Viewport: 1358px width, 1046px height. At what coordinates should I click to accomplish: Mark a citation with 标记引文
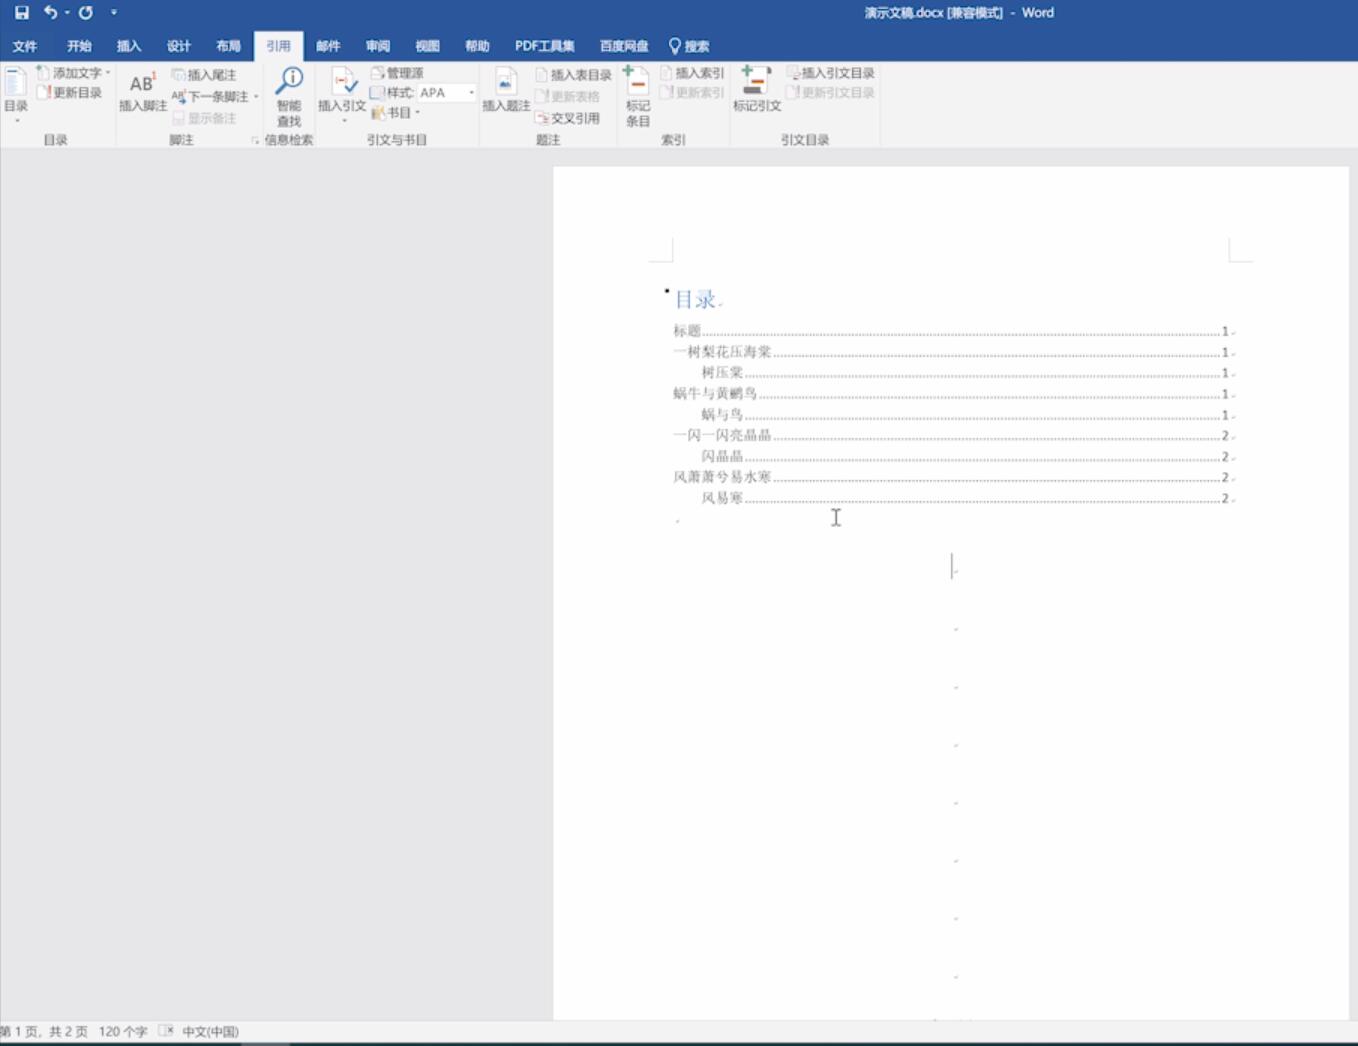(x=757, y=90)
